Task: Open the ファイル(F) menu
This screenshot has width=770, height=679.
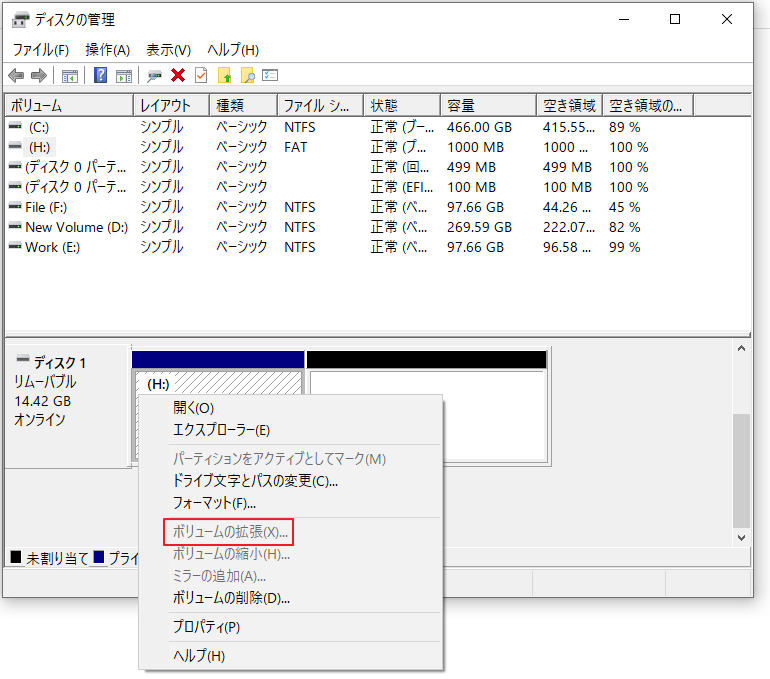Action: [41, 50]
